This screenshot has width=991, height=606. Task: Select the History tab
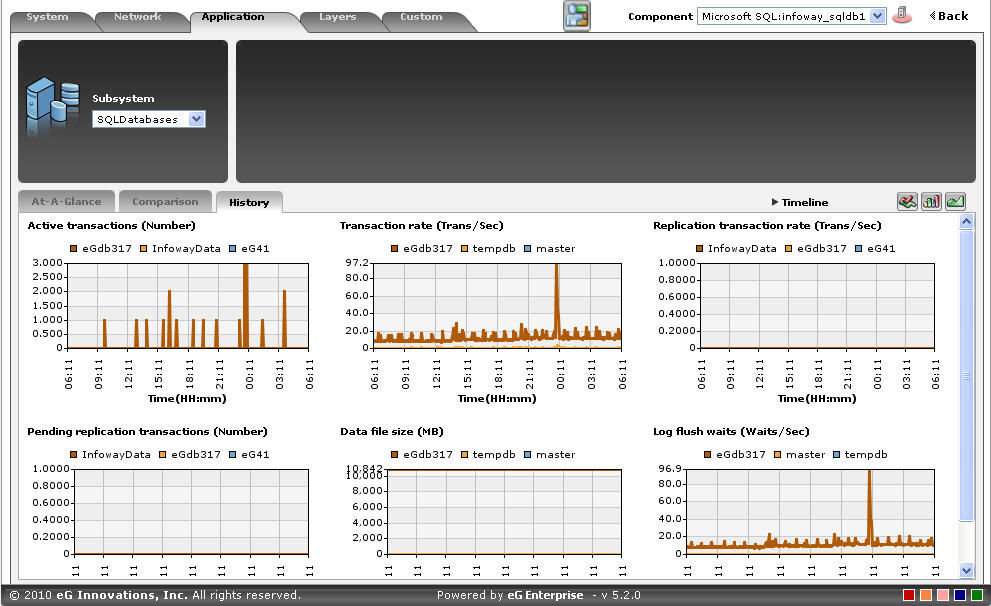pos(249,202)
